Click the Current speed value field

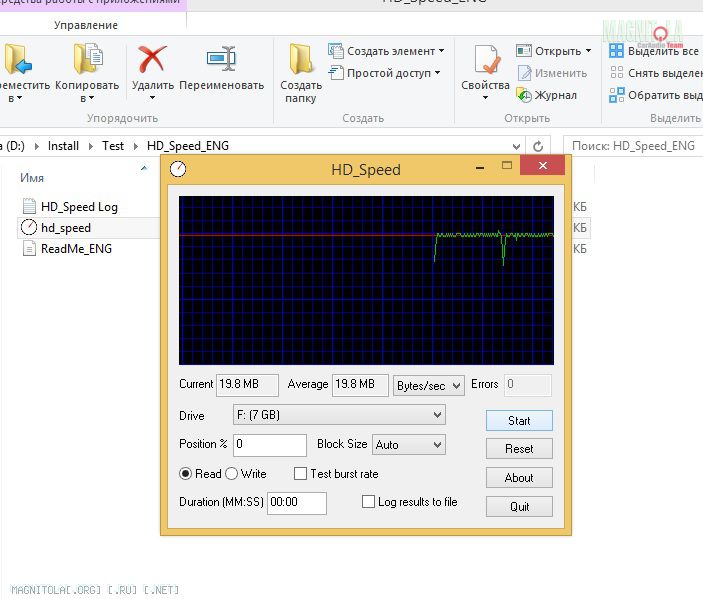247,385
